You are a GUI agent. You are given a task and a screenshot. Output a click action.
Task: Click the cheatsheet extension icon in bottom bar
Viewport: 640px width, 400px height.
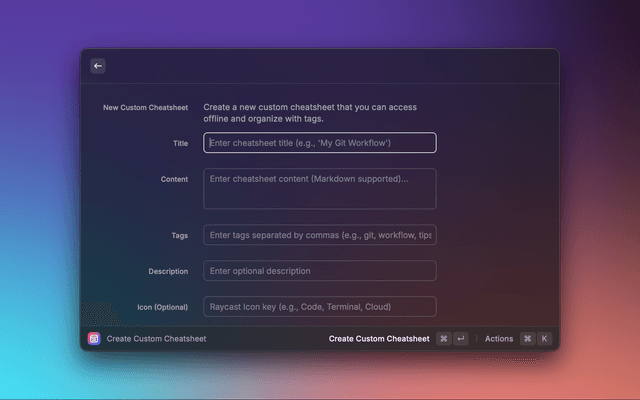(94, 339)
